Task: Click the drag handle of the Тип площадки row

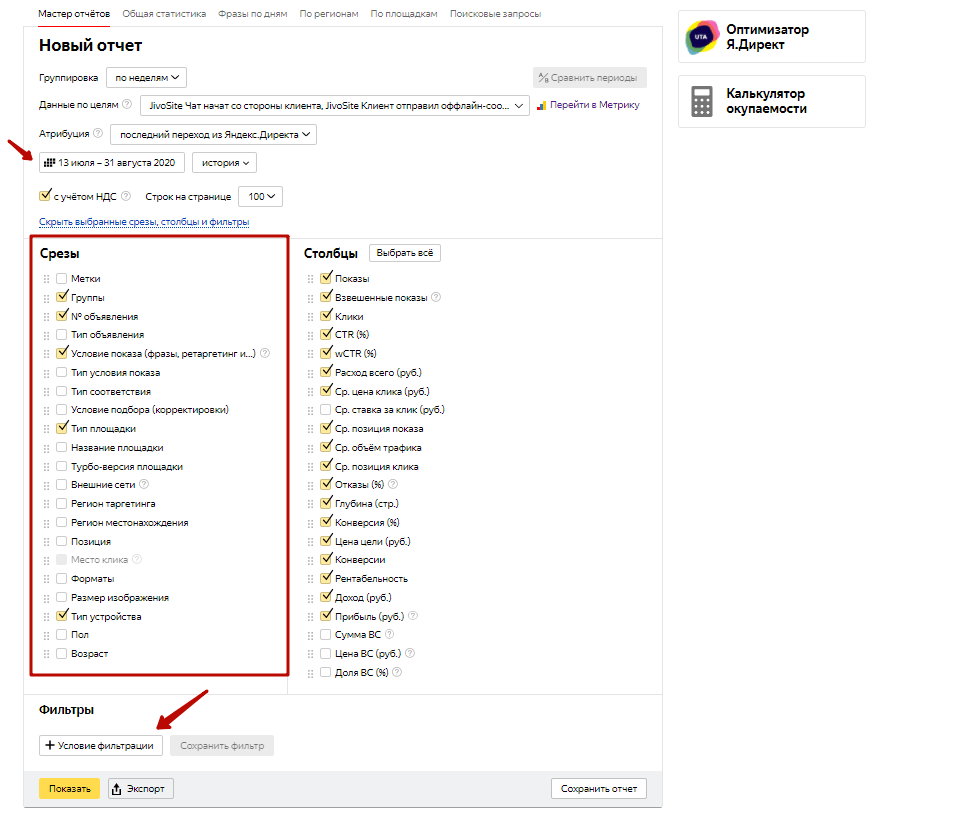Action: click(46, 429)
